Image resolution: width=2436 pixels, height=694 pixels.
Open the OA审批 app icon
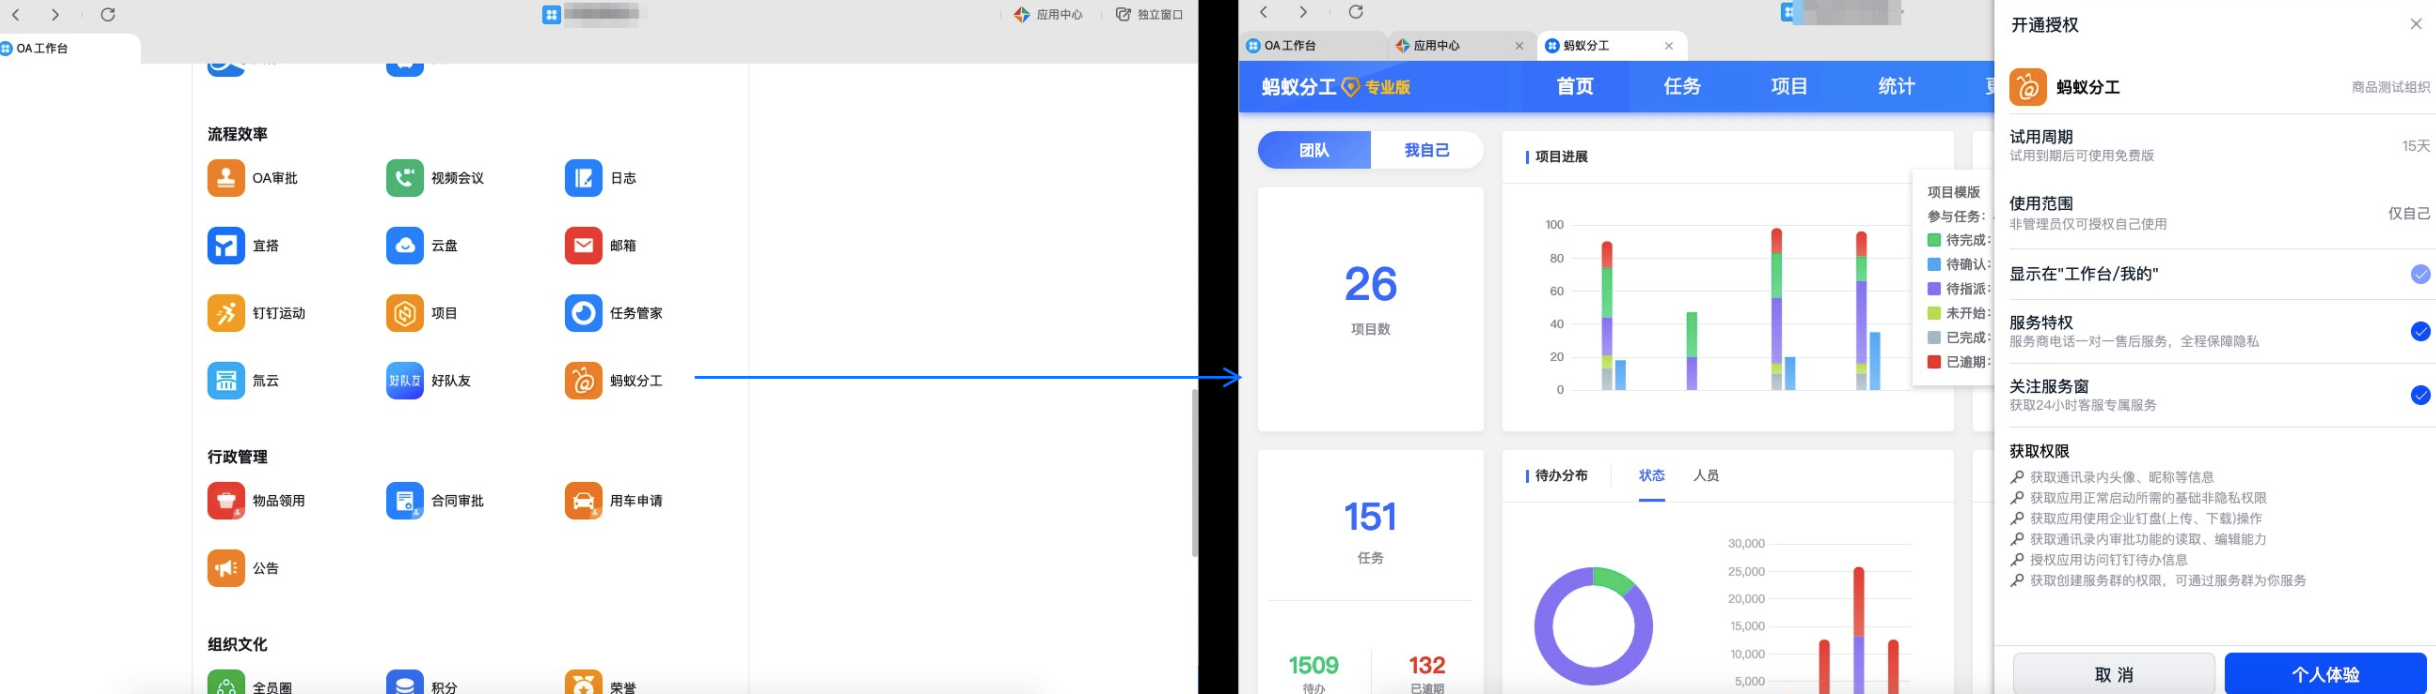[226, 178]
